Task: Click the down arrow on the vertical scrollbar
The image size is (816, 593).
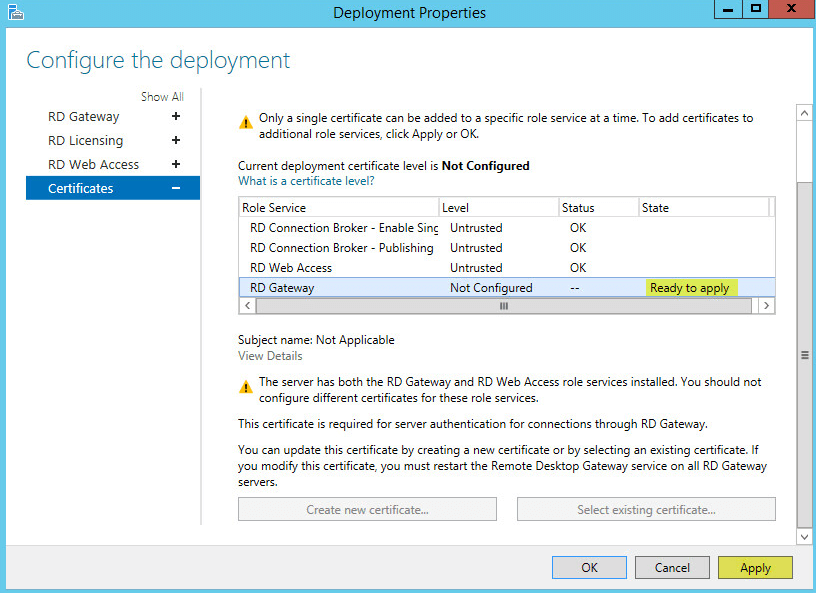Action: [x=804, y=536]
